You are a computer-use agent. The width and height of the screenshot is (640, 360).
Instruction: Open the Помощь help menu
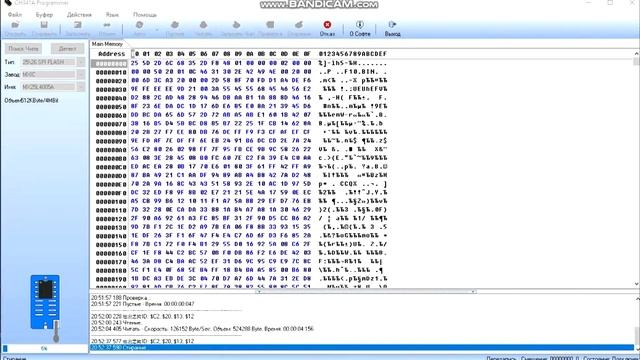[145, 15]
